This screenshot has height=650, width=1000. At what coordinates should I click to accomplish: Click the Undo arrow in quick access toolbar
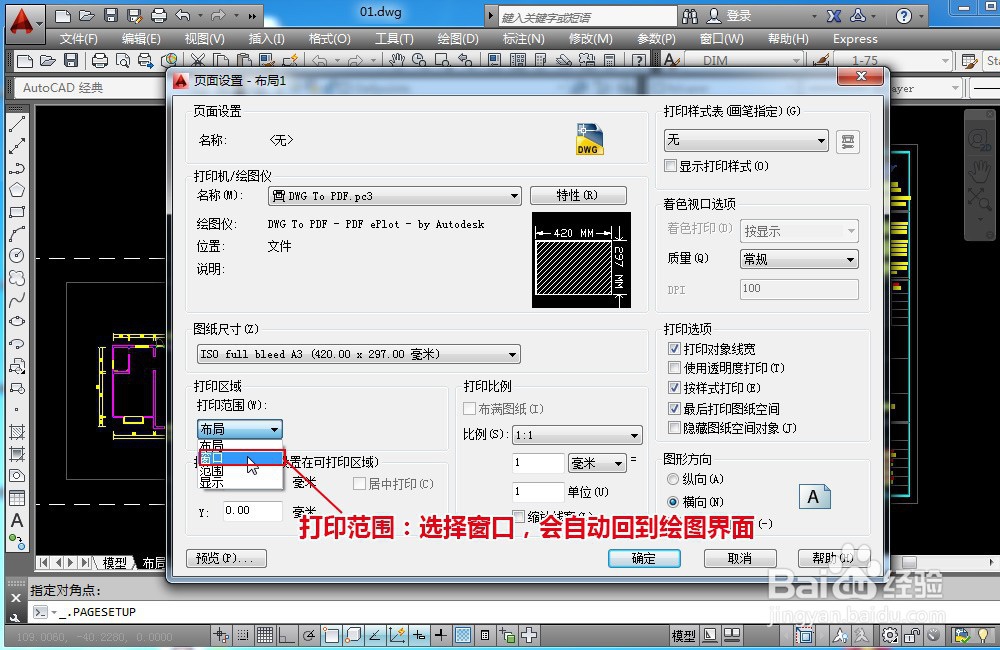[x=184, y=15]
